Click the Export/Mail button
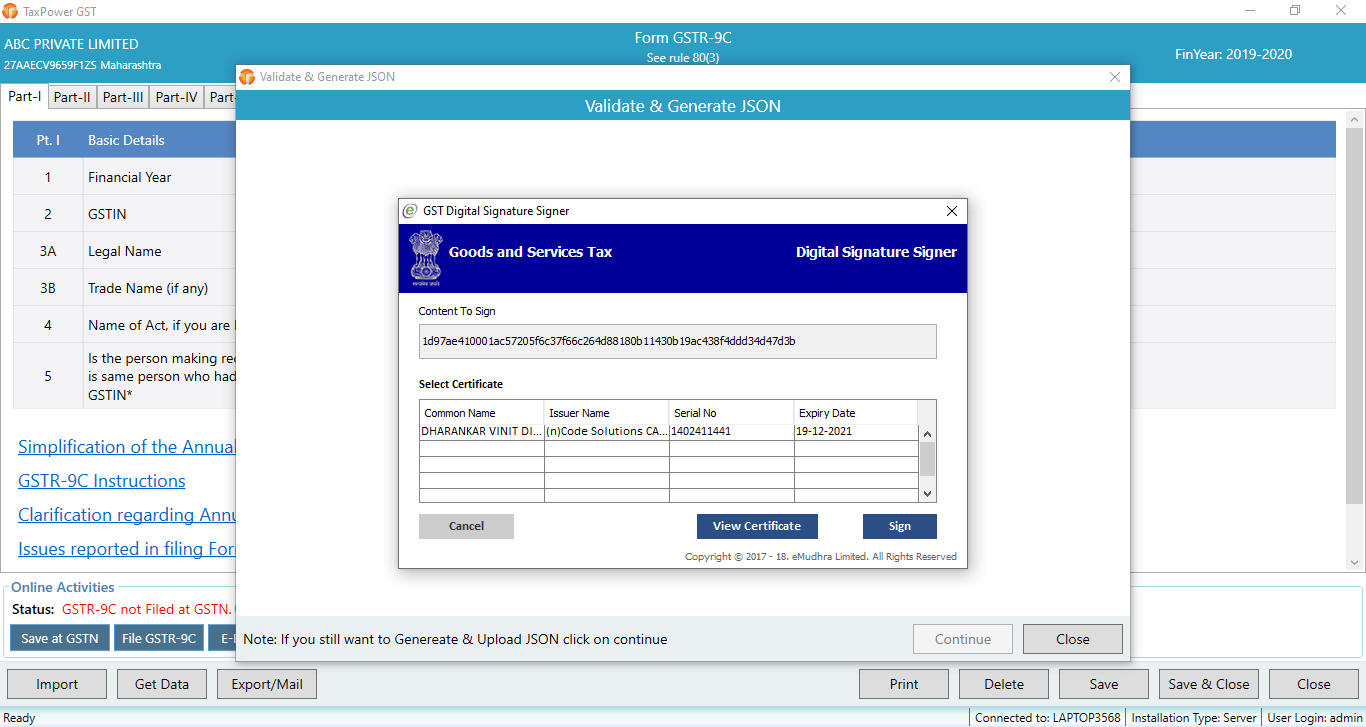This screenshot has width=1366, height=727. (267, 684)
